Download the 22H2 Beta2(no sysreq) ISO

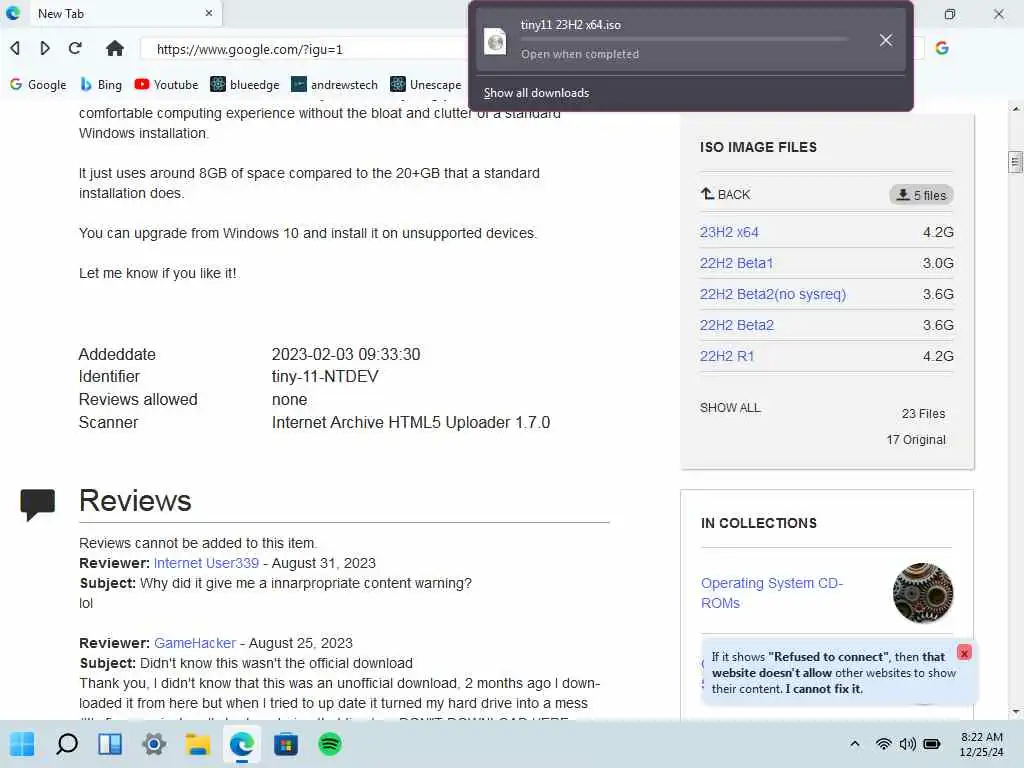click(x=773, y=294)
